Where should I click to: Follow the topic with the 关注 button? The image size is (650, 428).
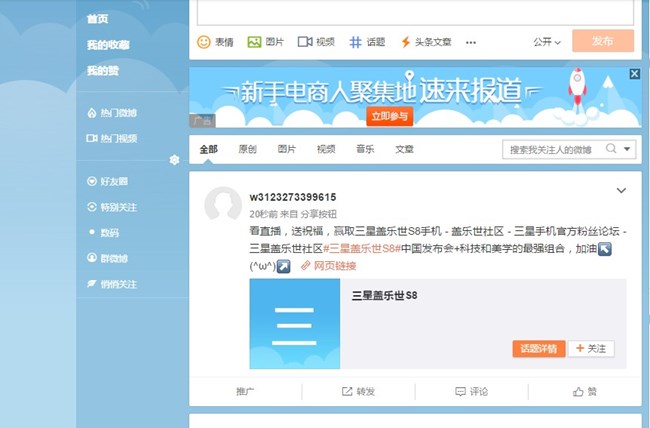click(591, 348)
